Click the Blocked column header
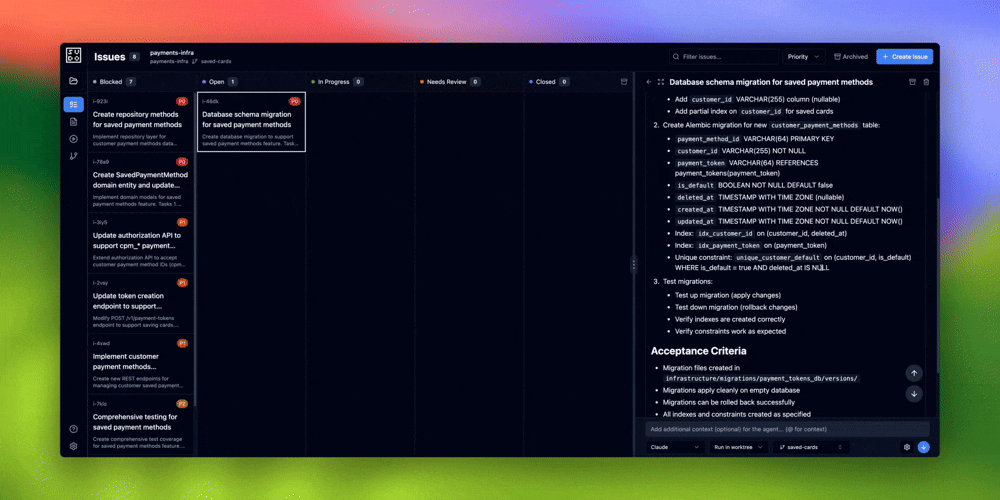This screenshot has width=1000, height=500. [x=110, y=82]
